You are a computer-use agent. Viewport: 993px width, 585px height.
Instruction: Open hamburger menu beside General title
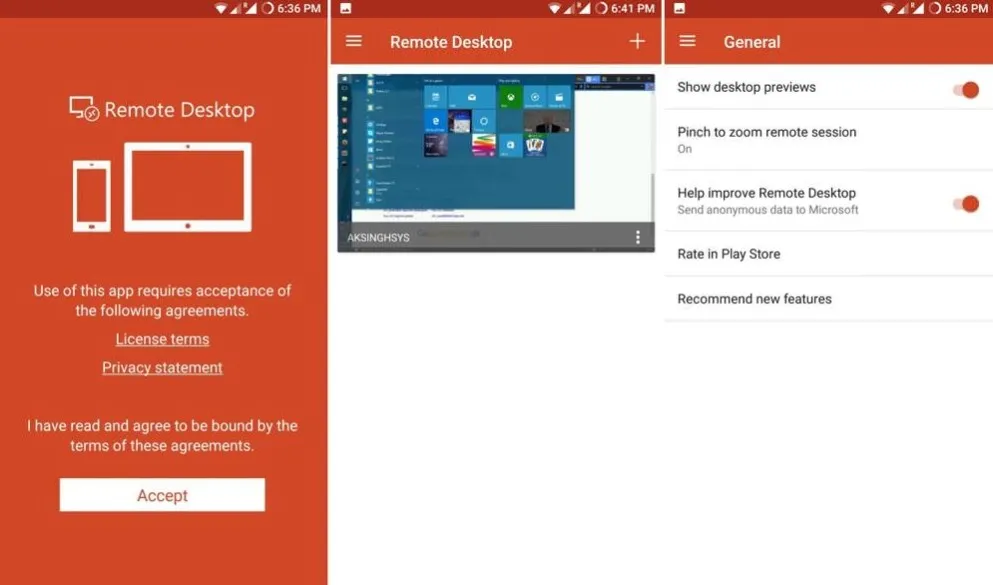pyautogui.click(x=688, y=41)
